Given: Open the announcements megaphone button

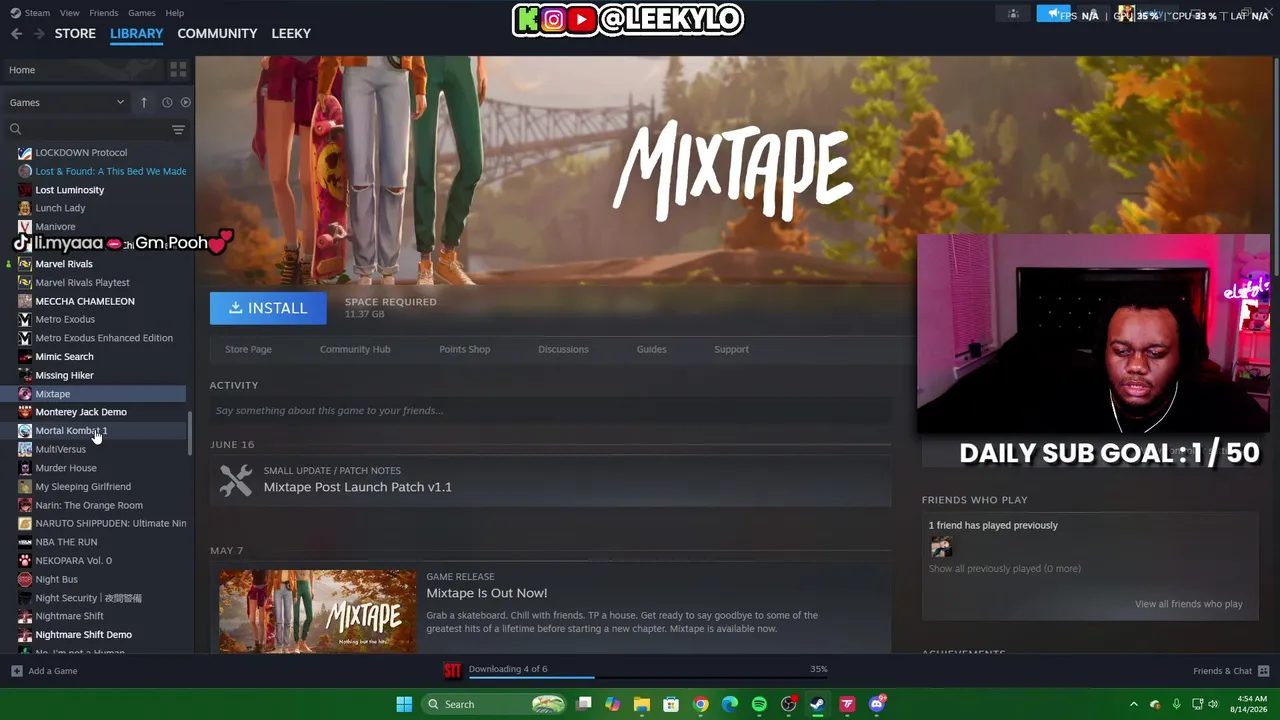Looking at the screenshot, I should click(1053, 14).
